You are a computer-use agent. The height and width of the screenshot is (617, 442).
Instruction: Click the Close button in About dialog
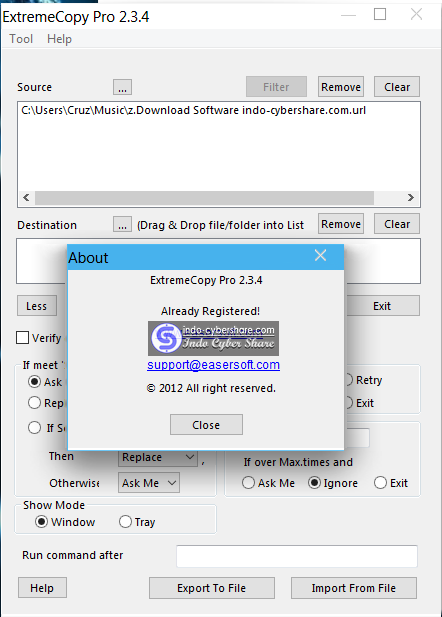206,425
